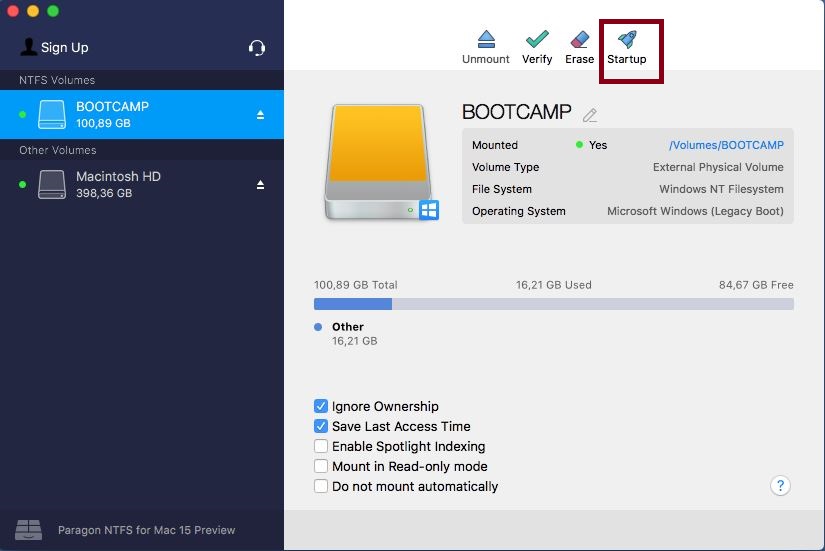Click the Sign Up label
The width and height of the screenshot is (825, 551).
click(x=65, y=47)
